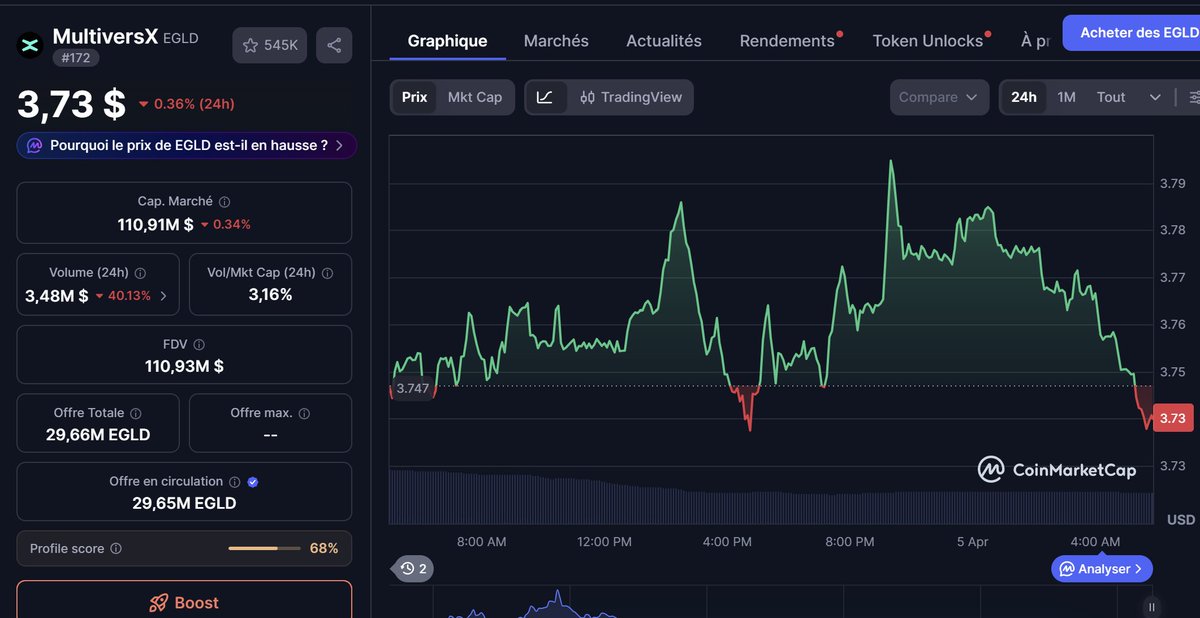
Task: Click info icon next to FDV
Action: tap(199, 344)
